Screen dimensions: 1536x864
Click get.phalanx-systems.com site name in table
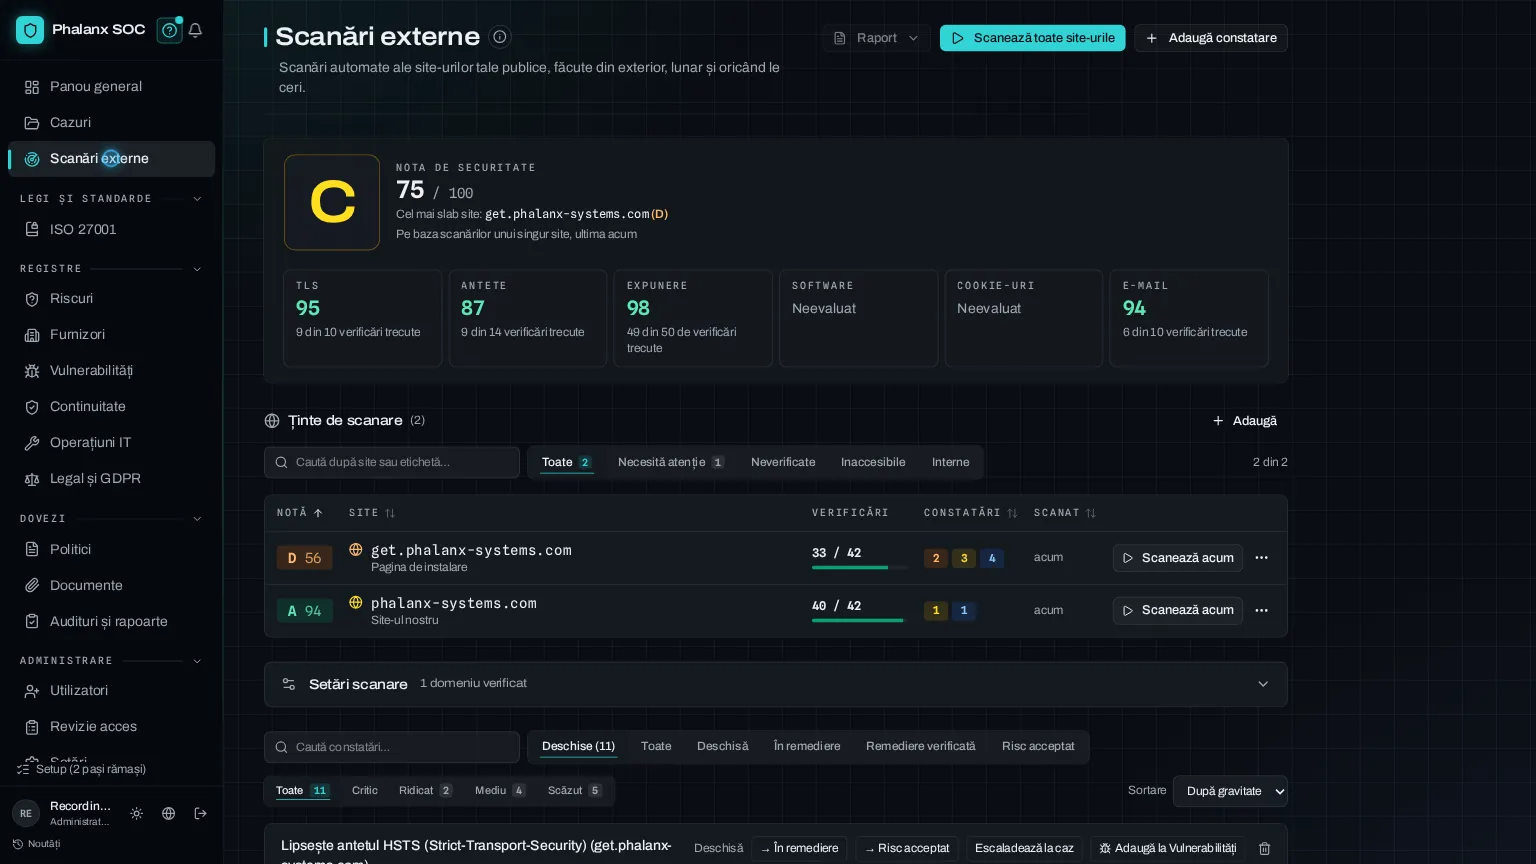471,550
